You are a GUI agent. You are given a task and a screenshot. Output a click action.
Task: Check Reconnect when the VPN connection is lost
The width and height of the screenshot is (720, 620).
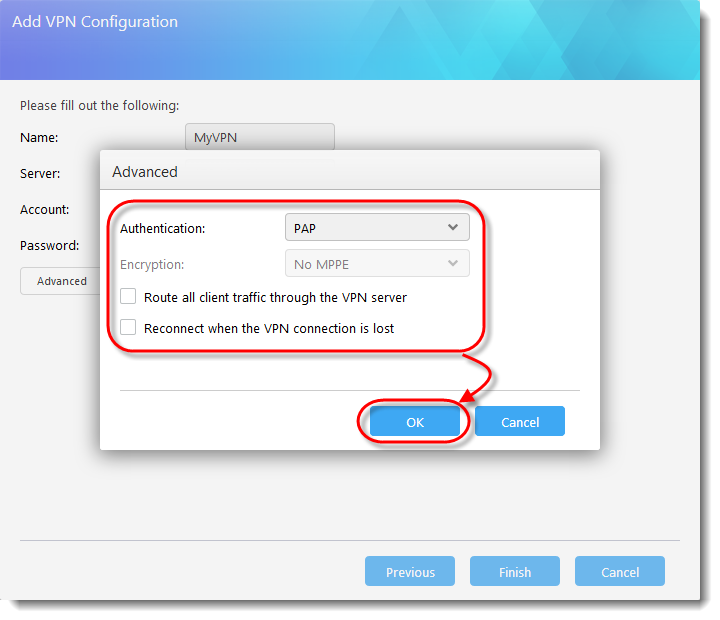click(128, 327)
